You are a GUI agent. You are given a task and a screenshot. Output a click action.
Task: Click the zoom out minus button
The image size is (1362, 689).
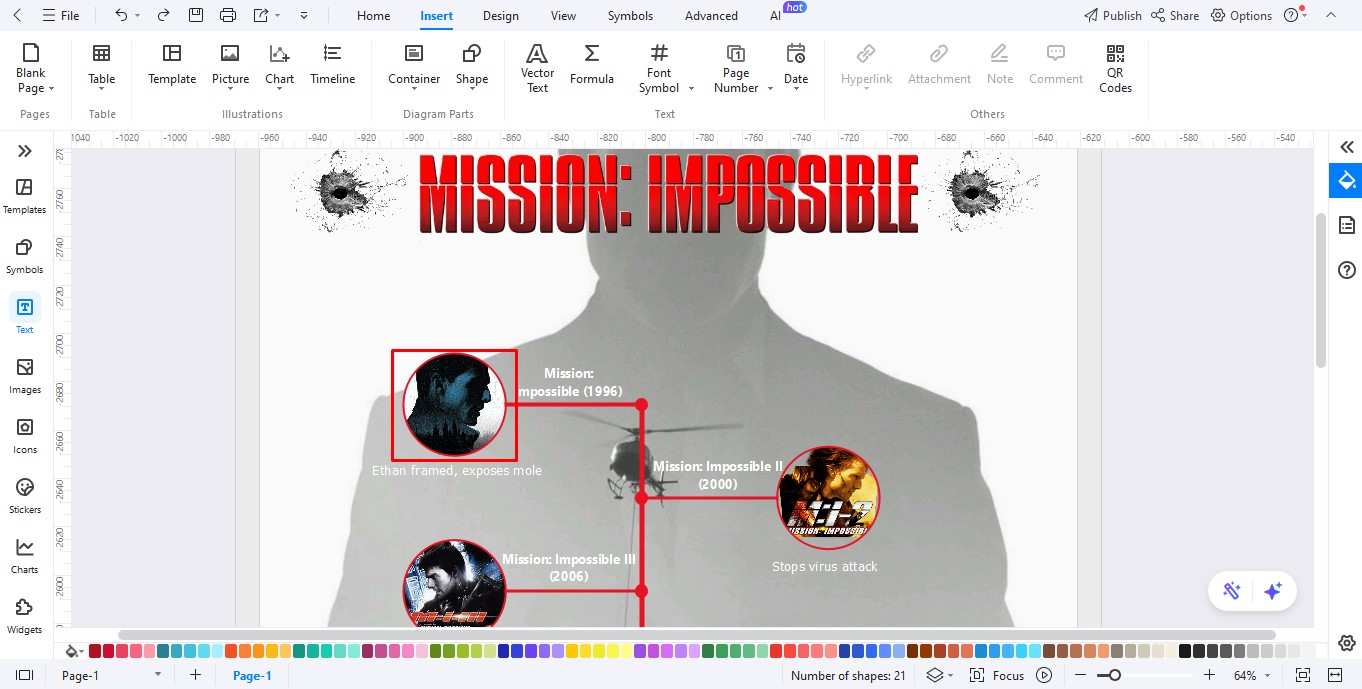point(1080,675)
